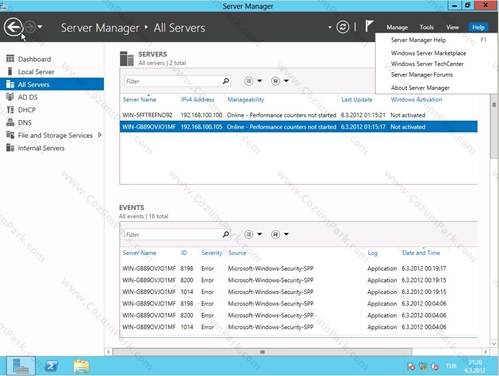Expand dropdown left of the refresh icon
Screen dimensions: 499x376
coord(330,27)
